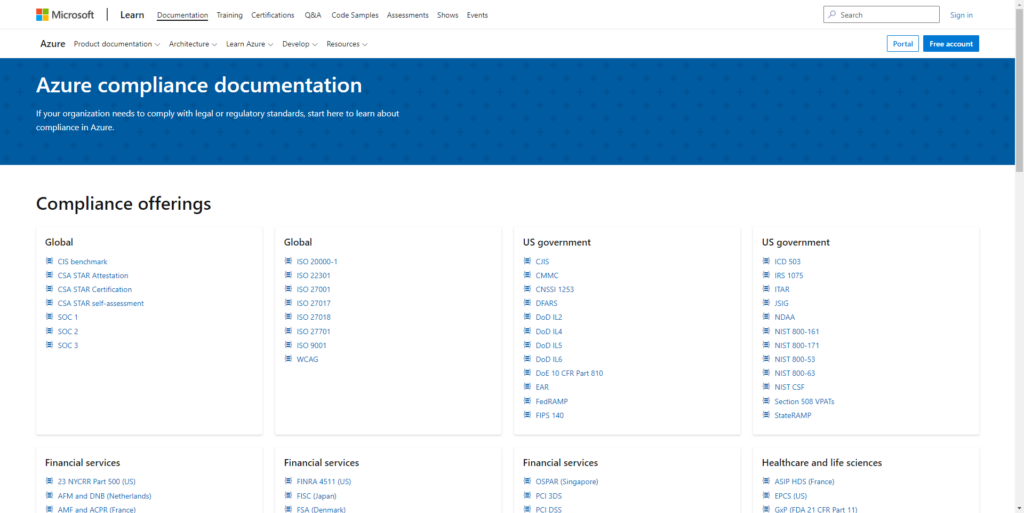Click the document icon beside CIS benchmark

[x=49, y=261]
